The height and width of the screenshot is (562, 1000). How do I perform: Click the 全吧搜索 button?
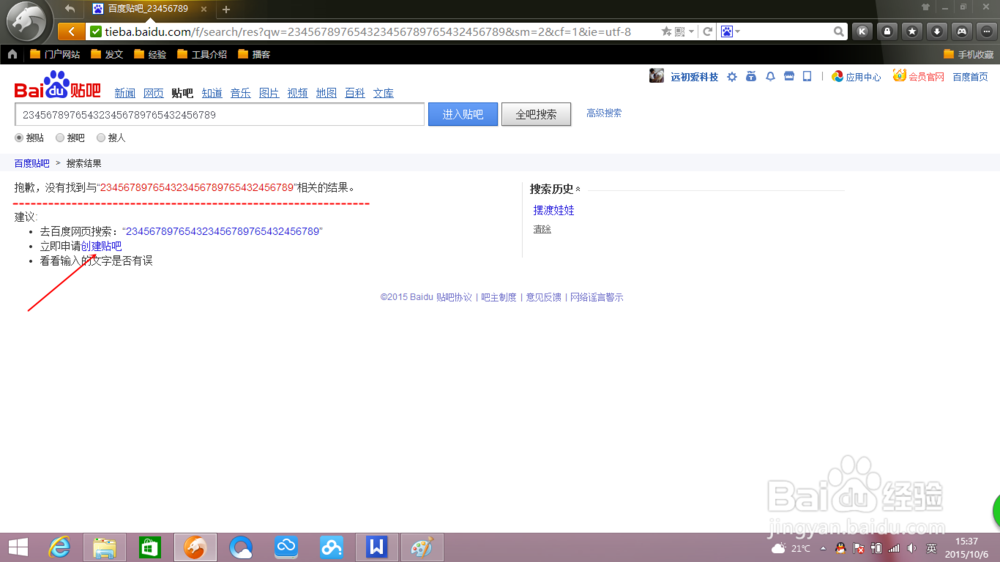click(x=536, y=114)
